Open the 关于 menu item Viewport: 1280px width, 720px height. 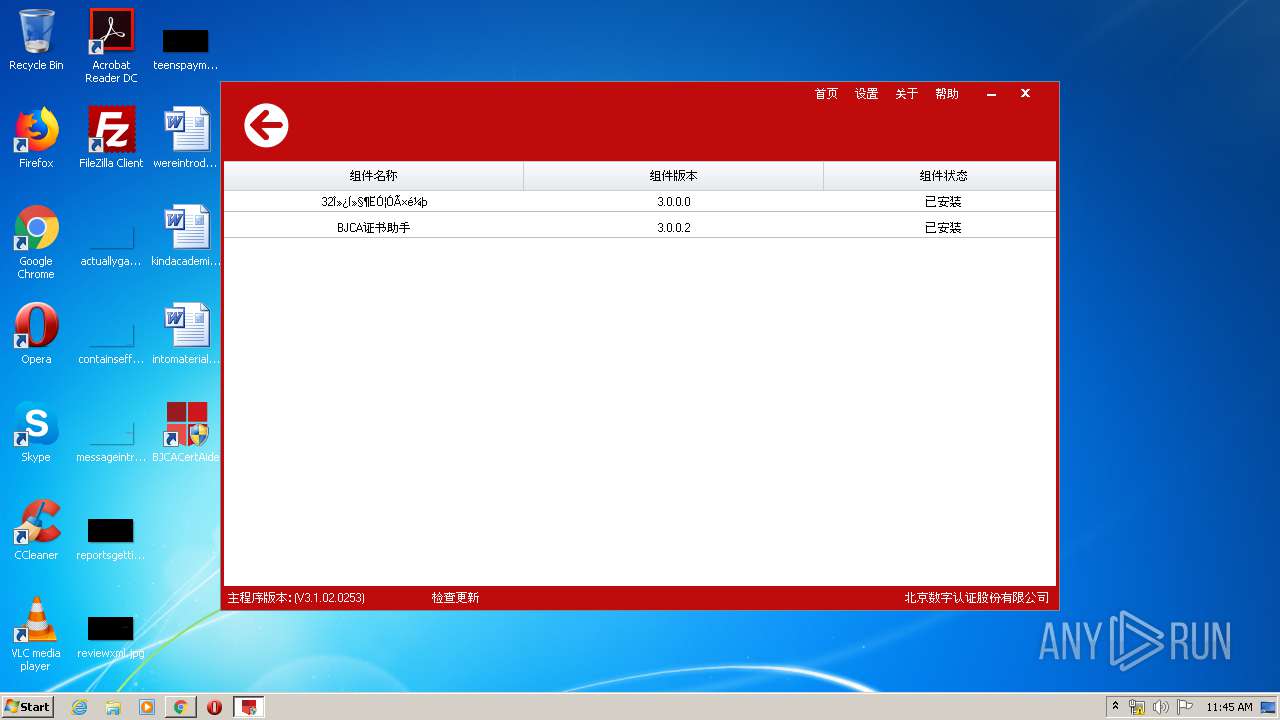[906, 94]
